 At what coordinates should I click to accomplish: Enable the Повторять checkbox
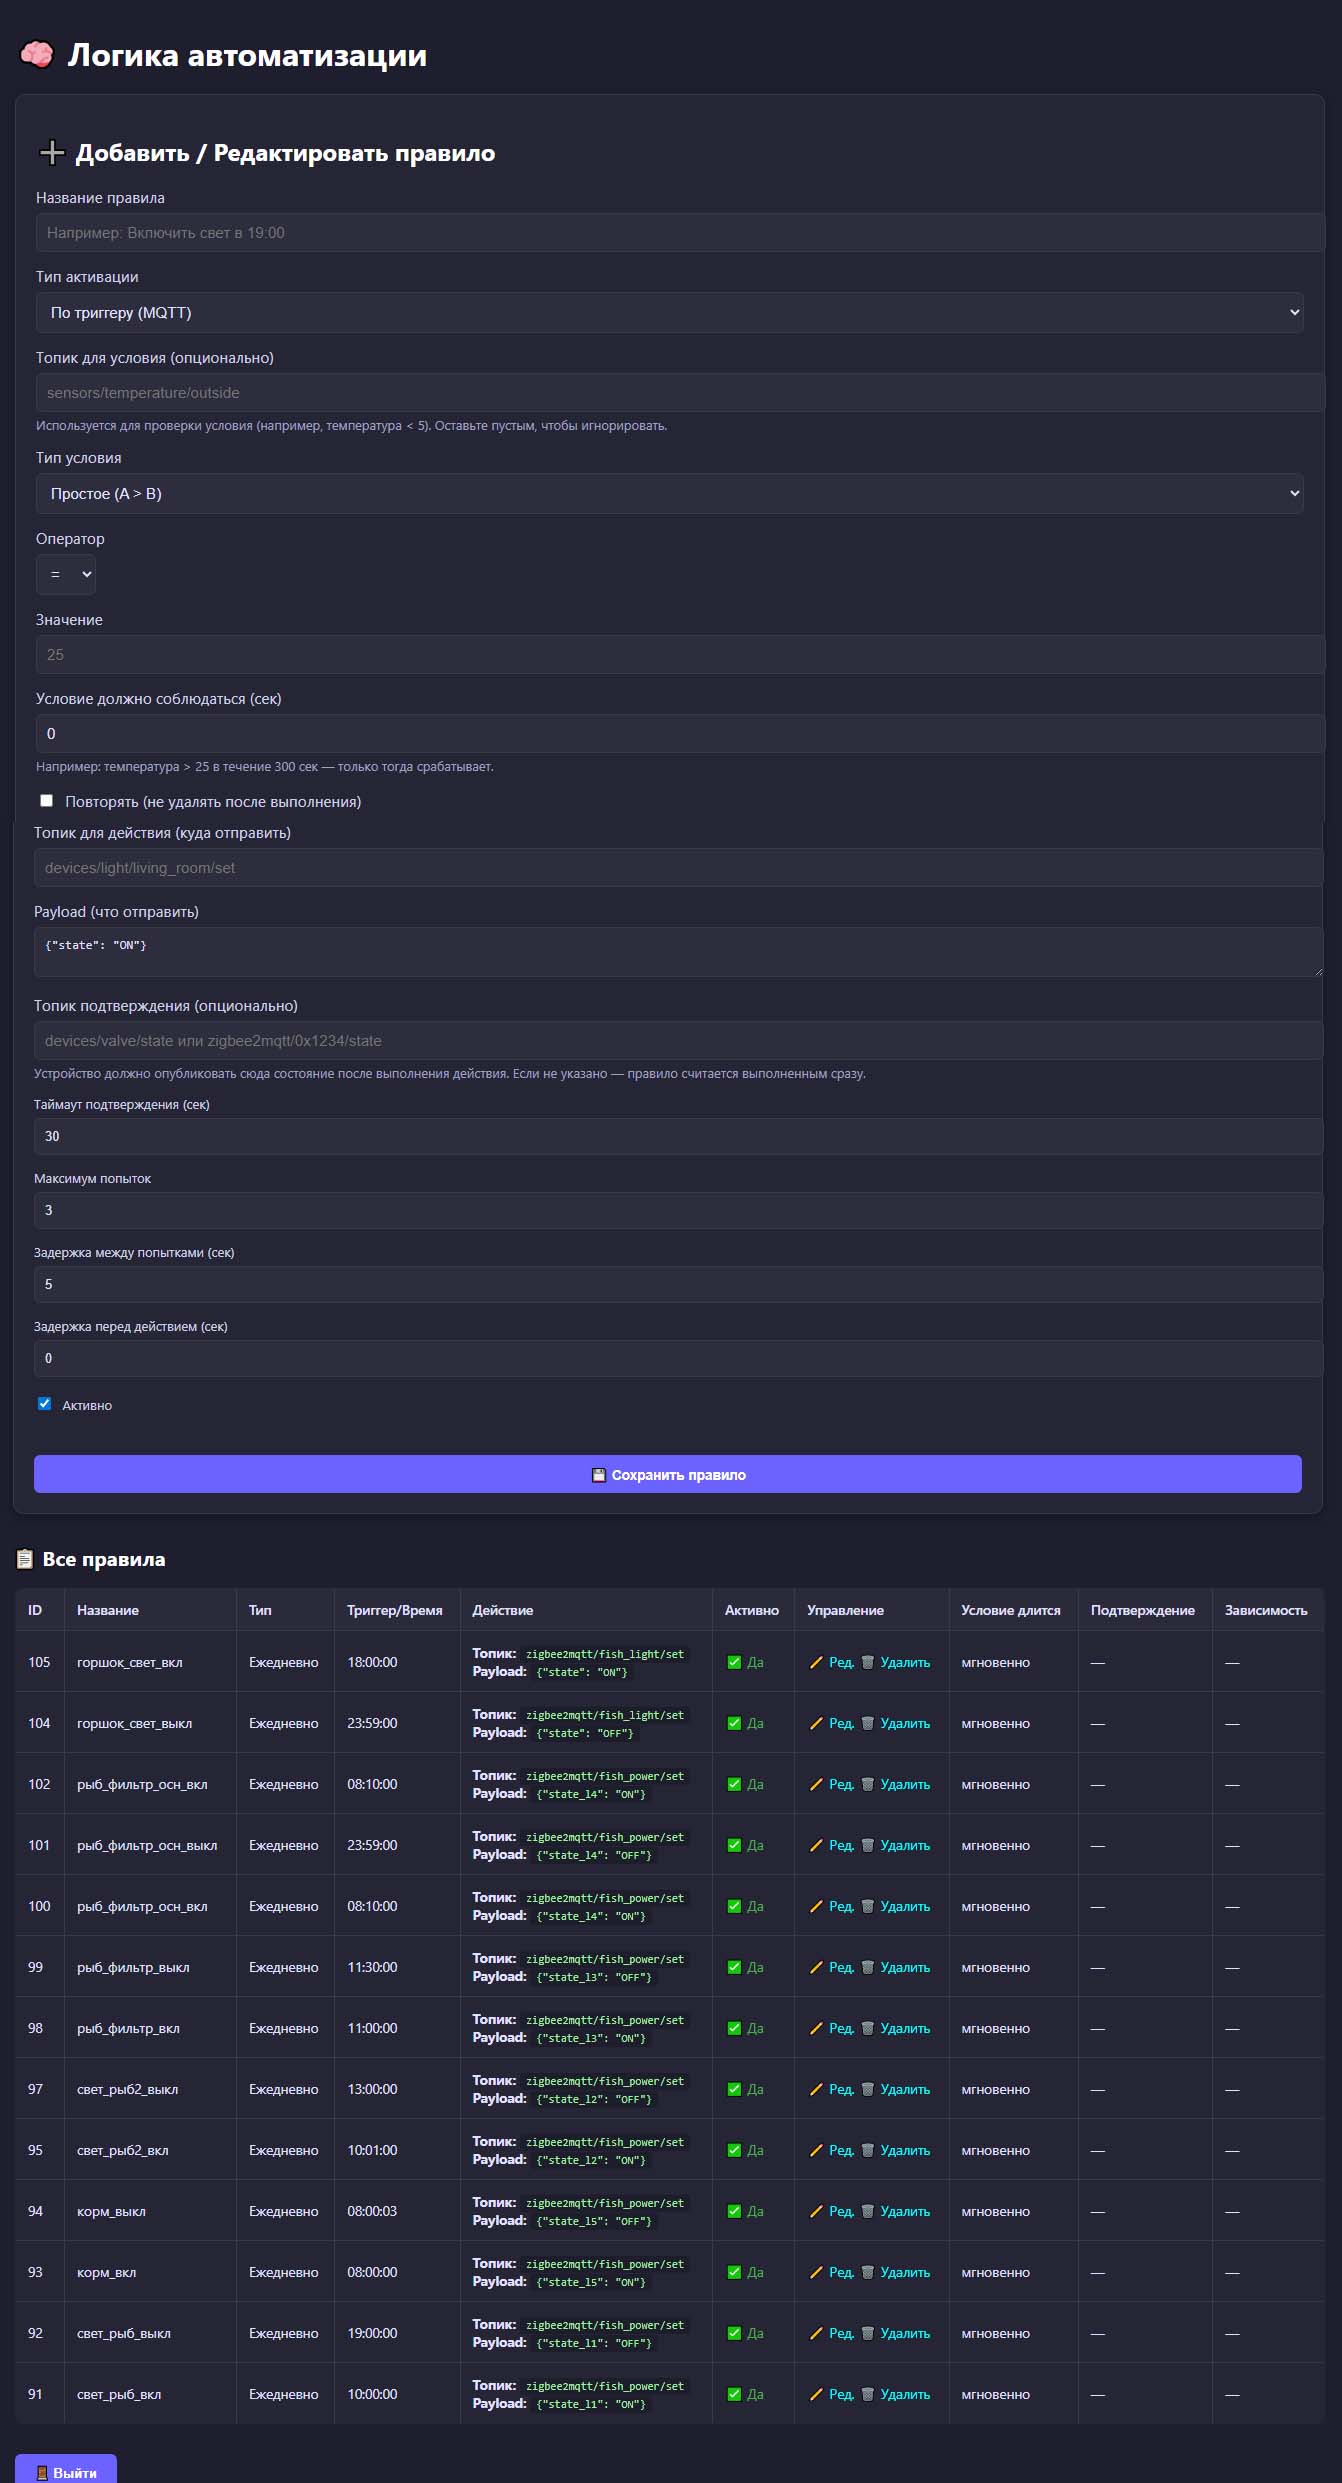tap(46, 801)
